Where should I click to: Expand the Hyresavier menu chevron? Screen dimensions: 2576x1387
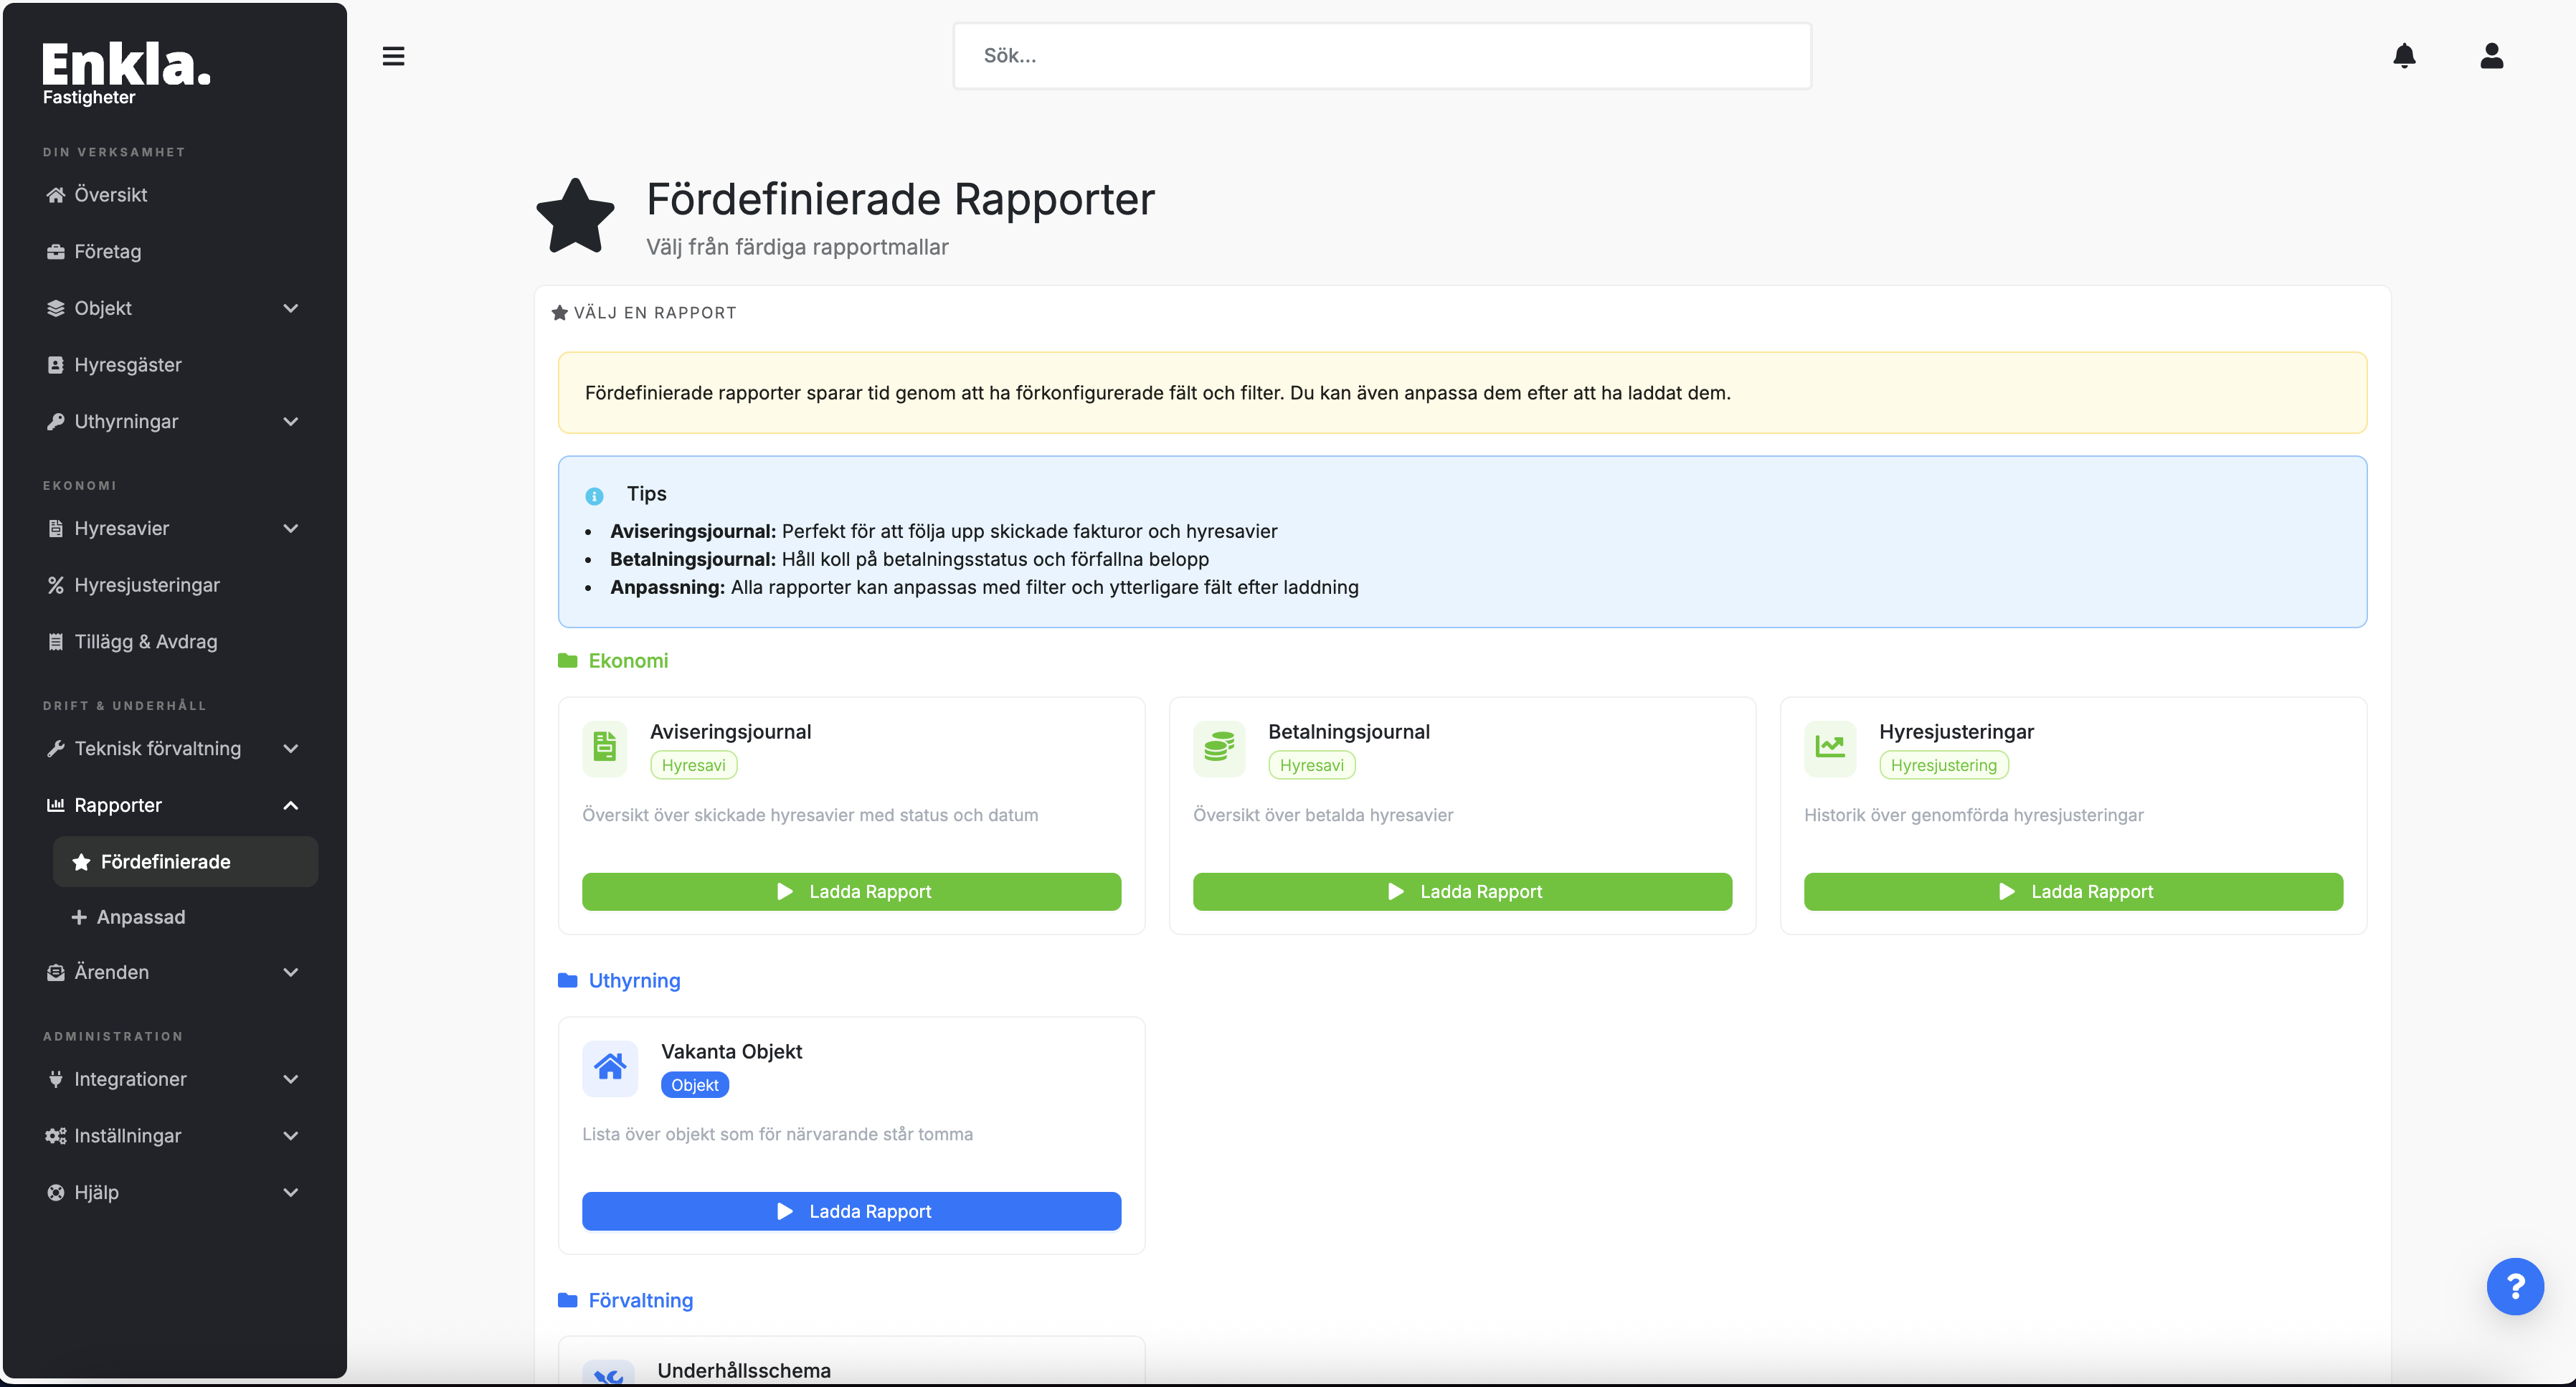click(x=291, y=528)
